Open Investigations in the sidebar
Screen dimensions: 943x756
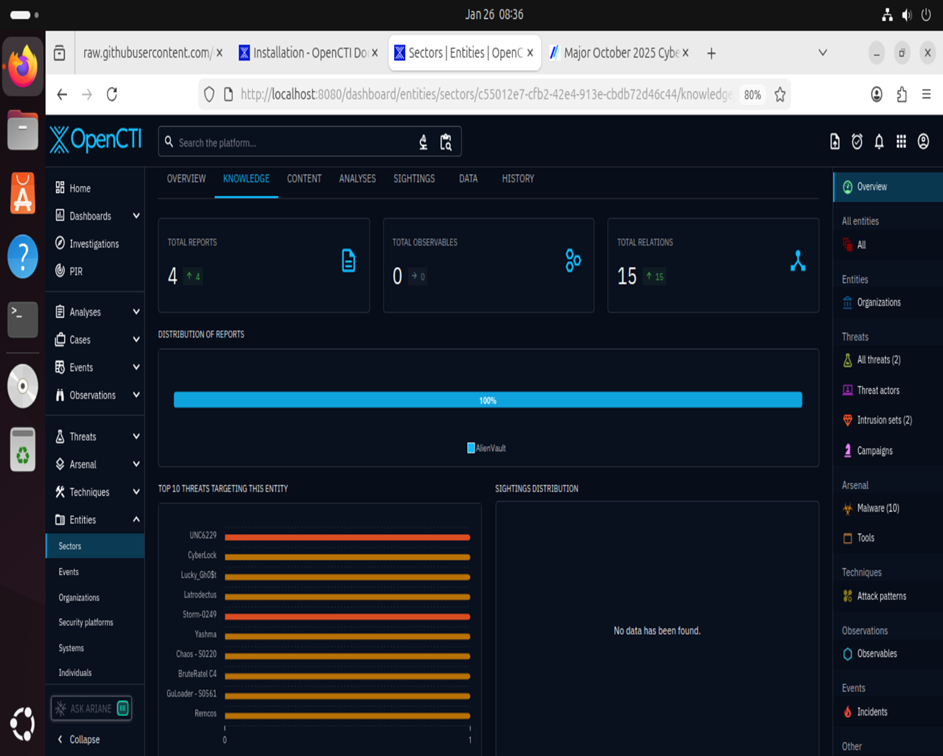(94, 244)
